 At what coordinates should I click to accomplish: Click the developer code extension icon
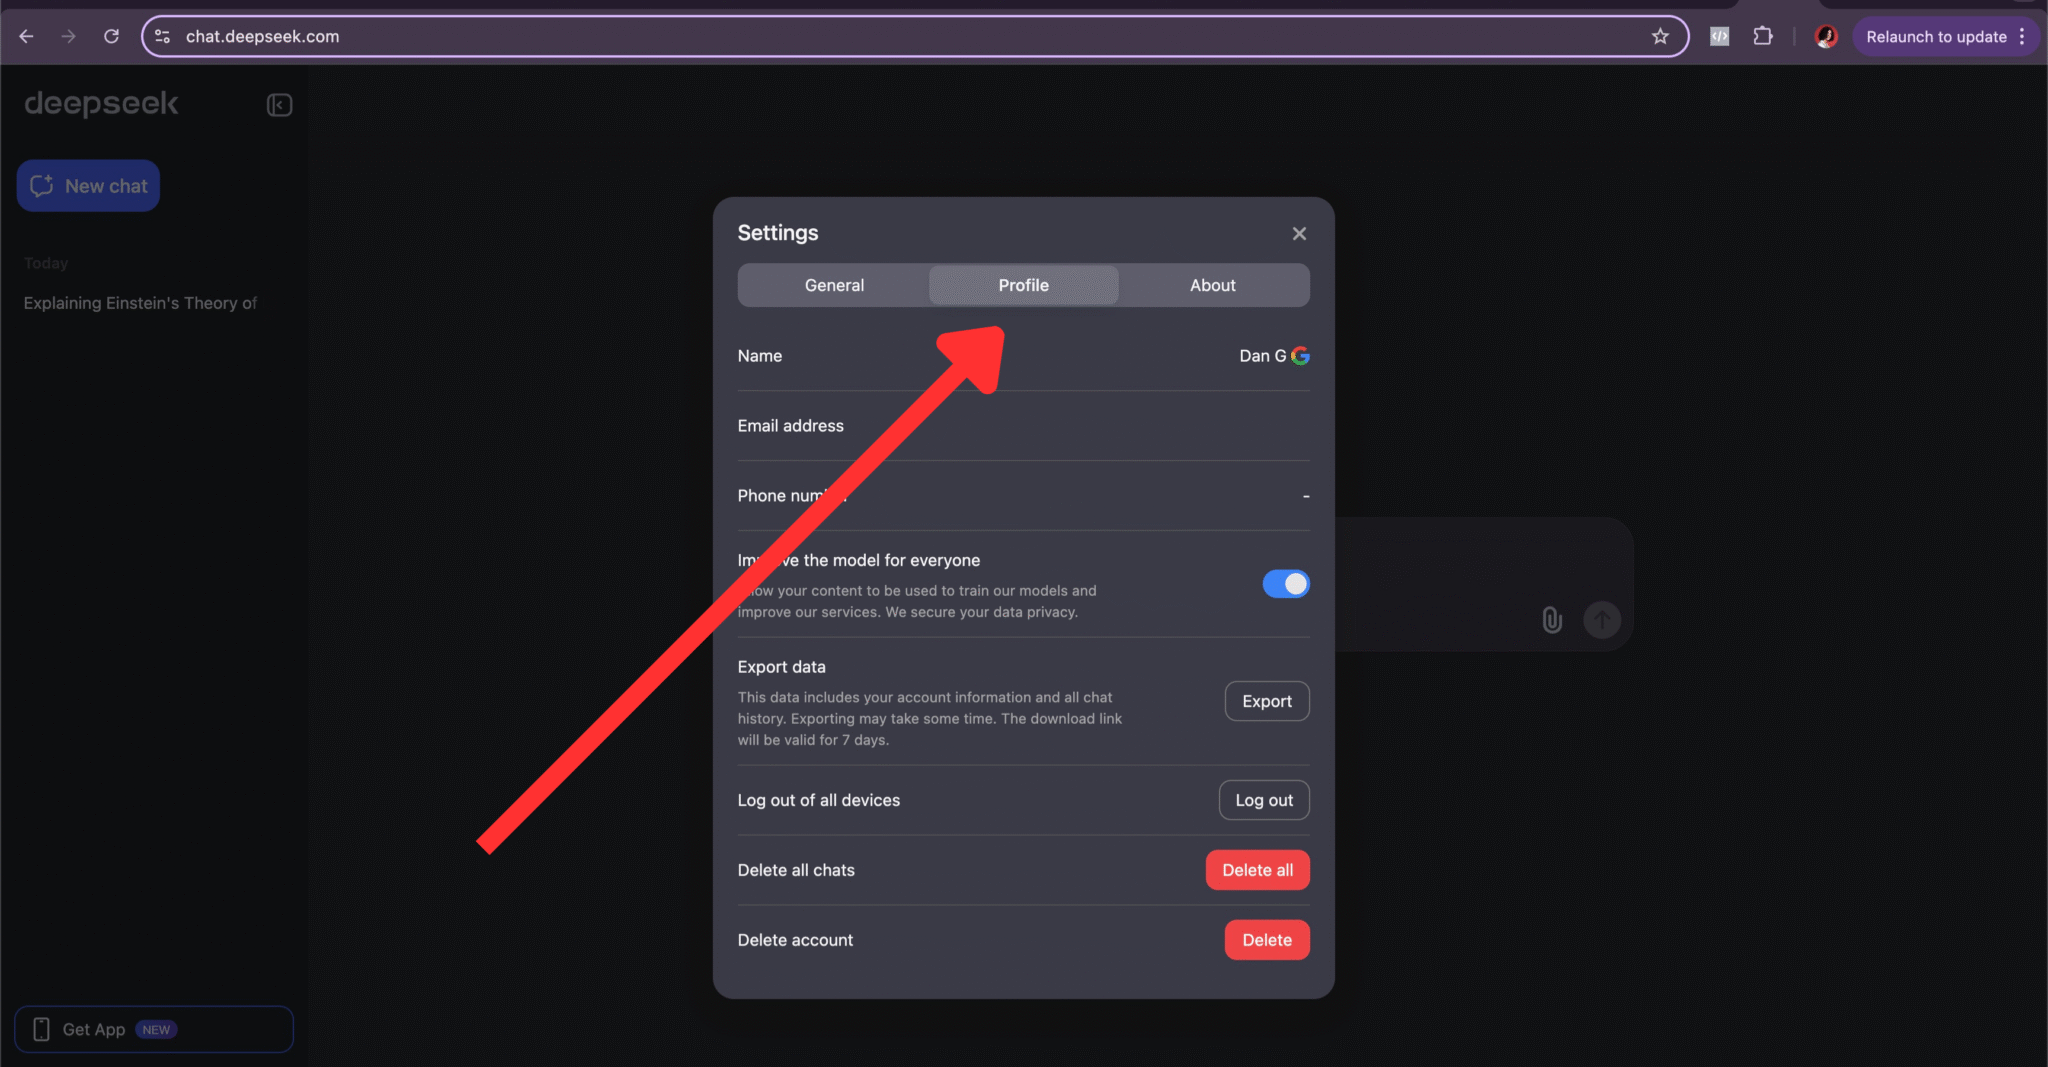tap(1719, 36)
